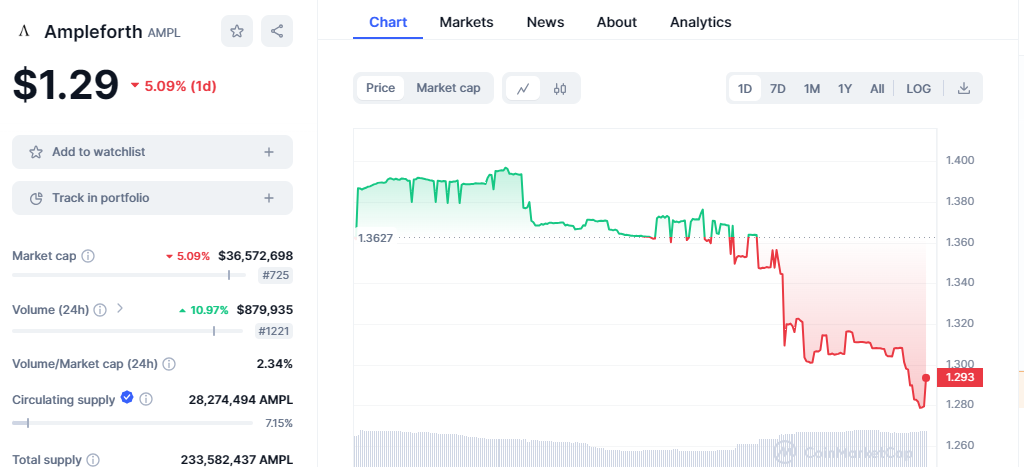Image resolution: width=1024 pixels, height=467 pixels.
Task: Expand Volume (24h) details chevron
Action: point(120,308)
